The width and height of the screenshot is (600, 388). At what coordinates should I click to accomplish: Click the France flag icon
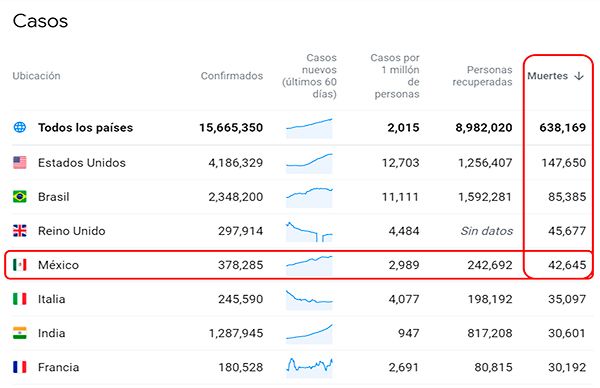pos(20,367)
